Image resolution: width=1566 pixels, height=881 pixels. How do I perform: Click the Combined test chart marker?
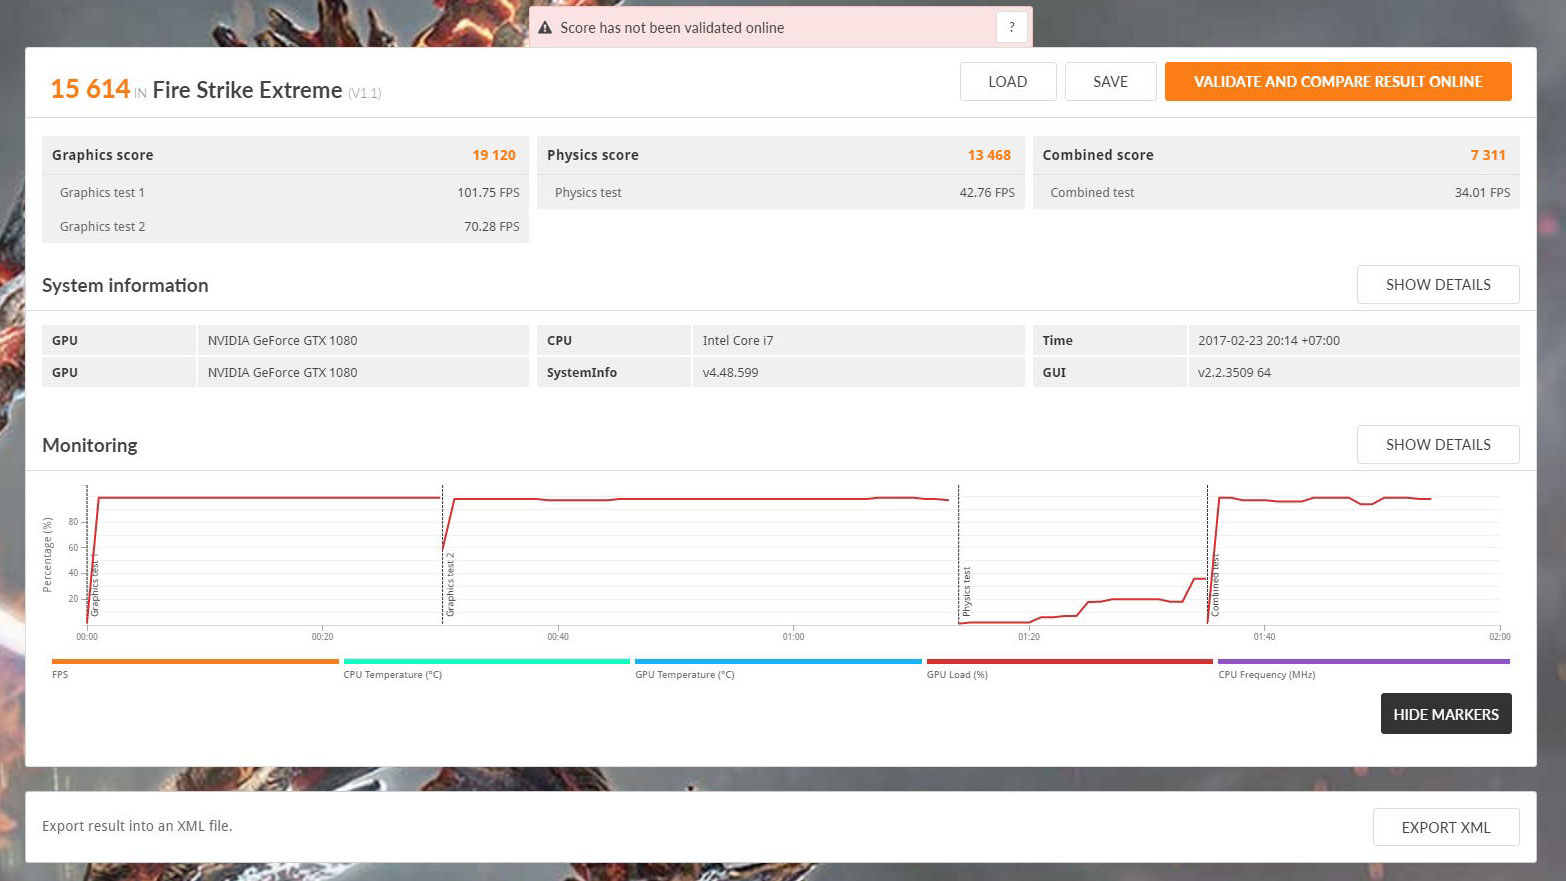(1215, 586)
